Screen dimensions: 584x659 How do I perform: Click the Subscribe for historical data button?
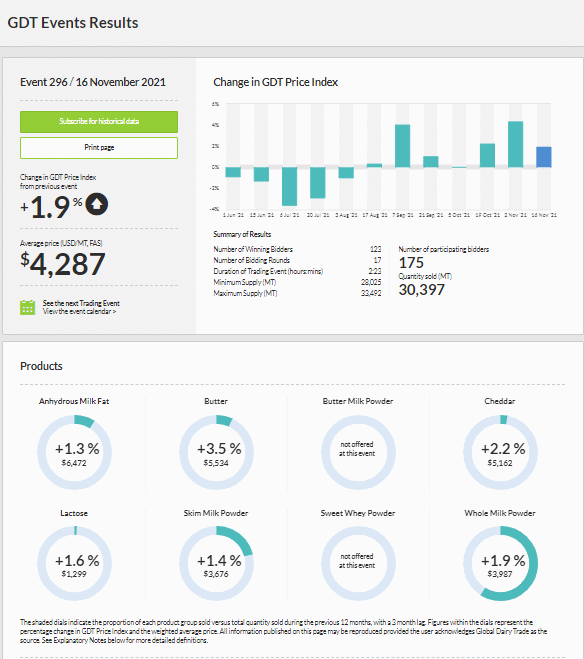coord(99,122)
